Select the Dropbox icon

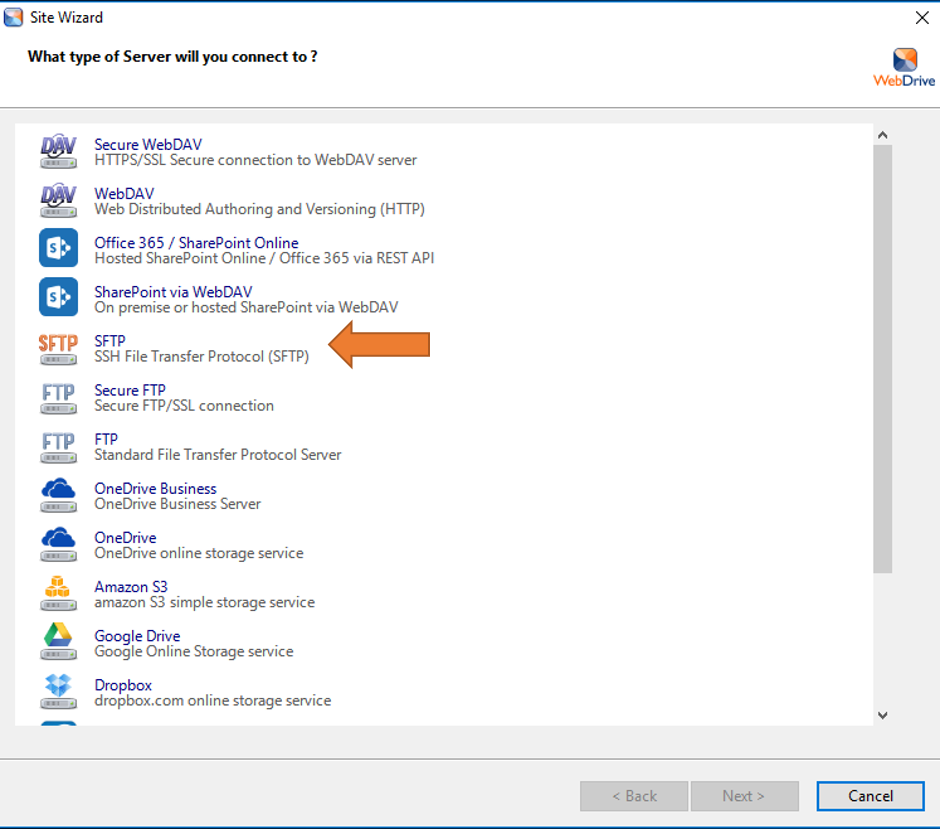[x=58, y=691]
